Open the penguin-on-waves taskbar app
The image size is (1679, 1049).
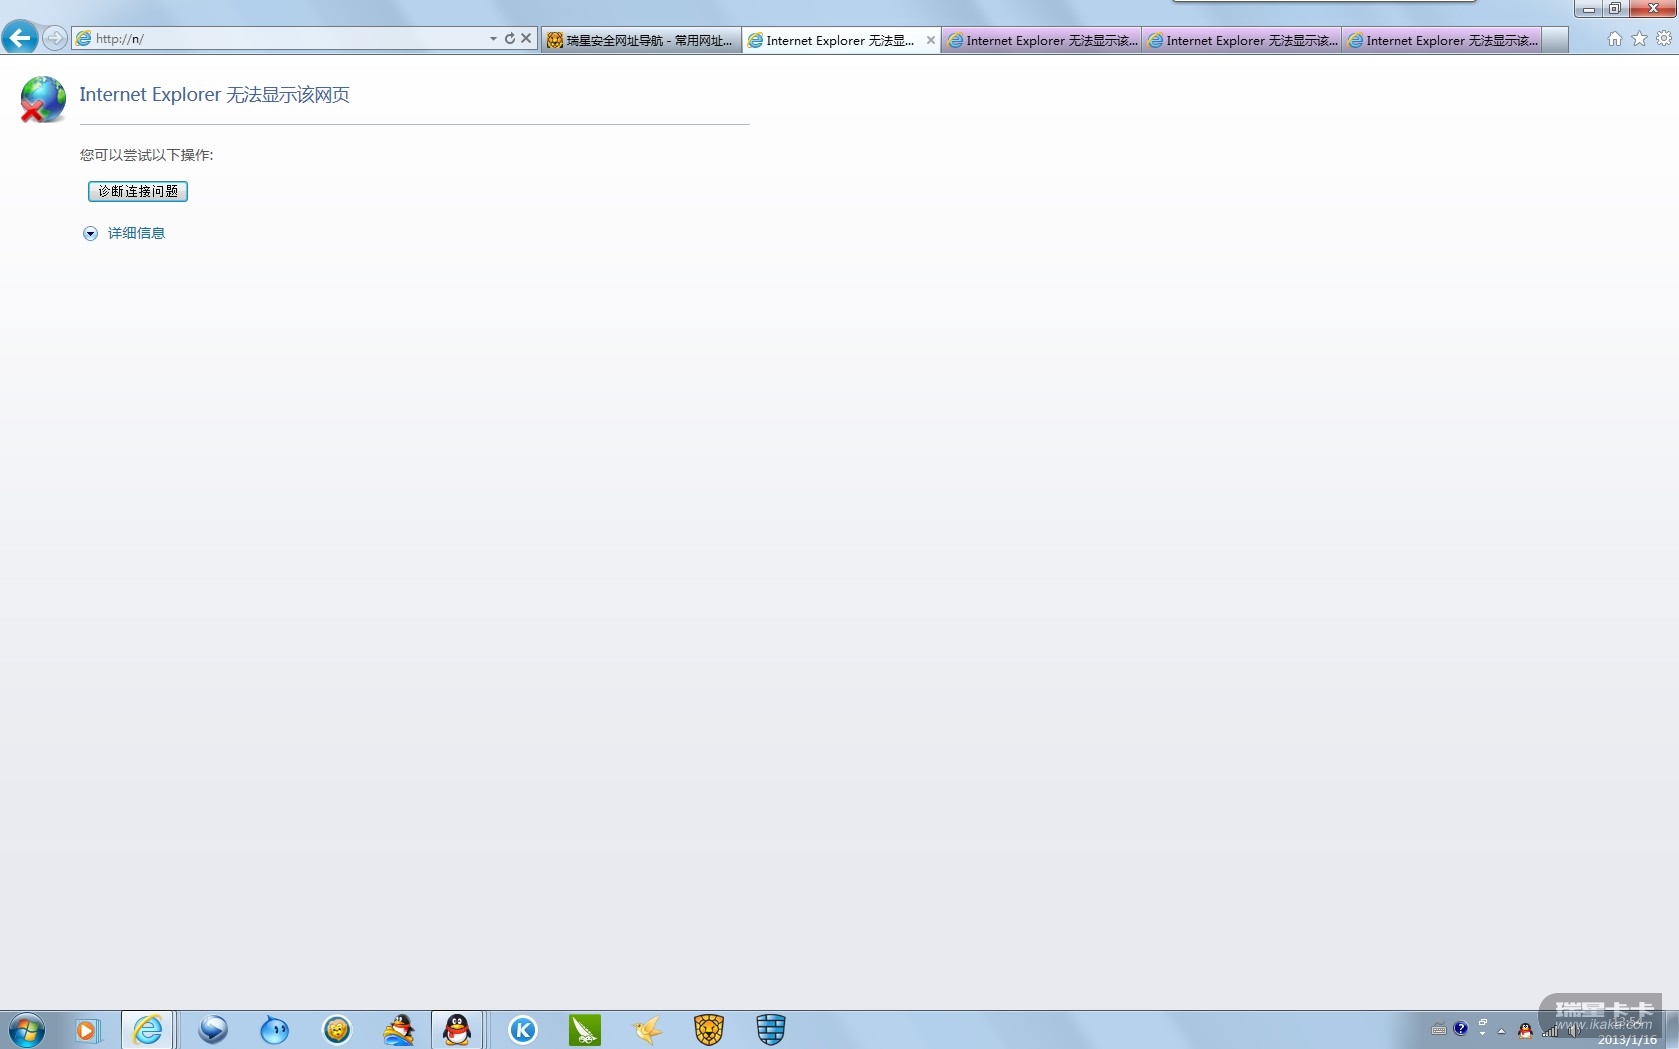click(x=399, y=1030)
